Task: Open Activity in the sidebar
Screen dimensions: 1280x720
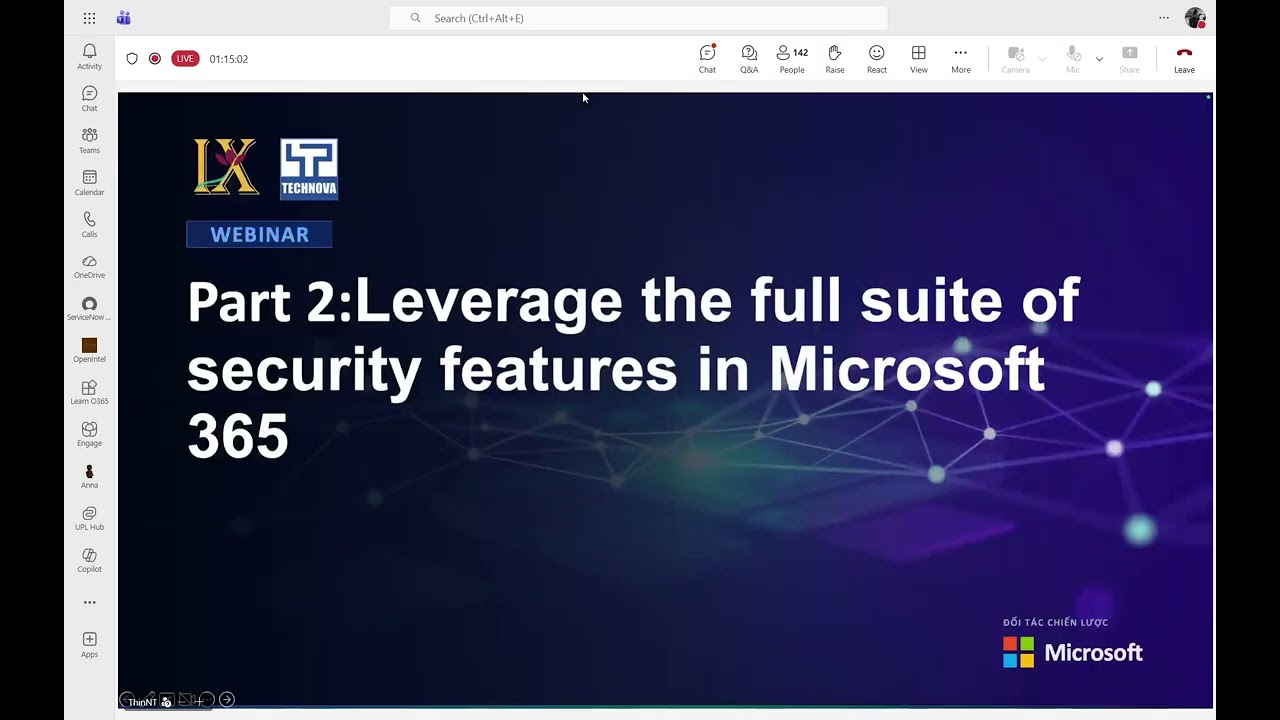Action: tap(90, 57)
